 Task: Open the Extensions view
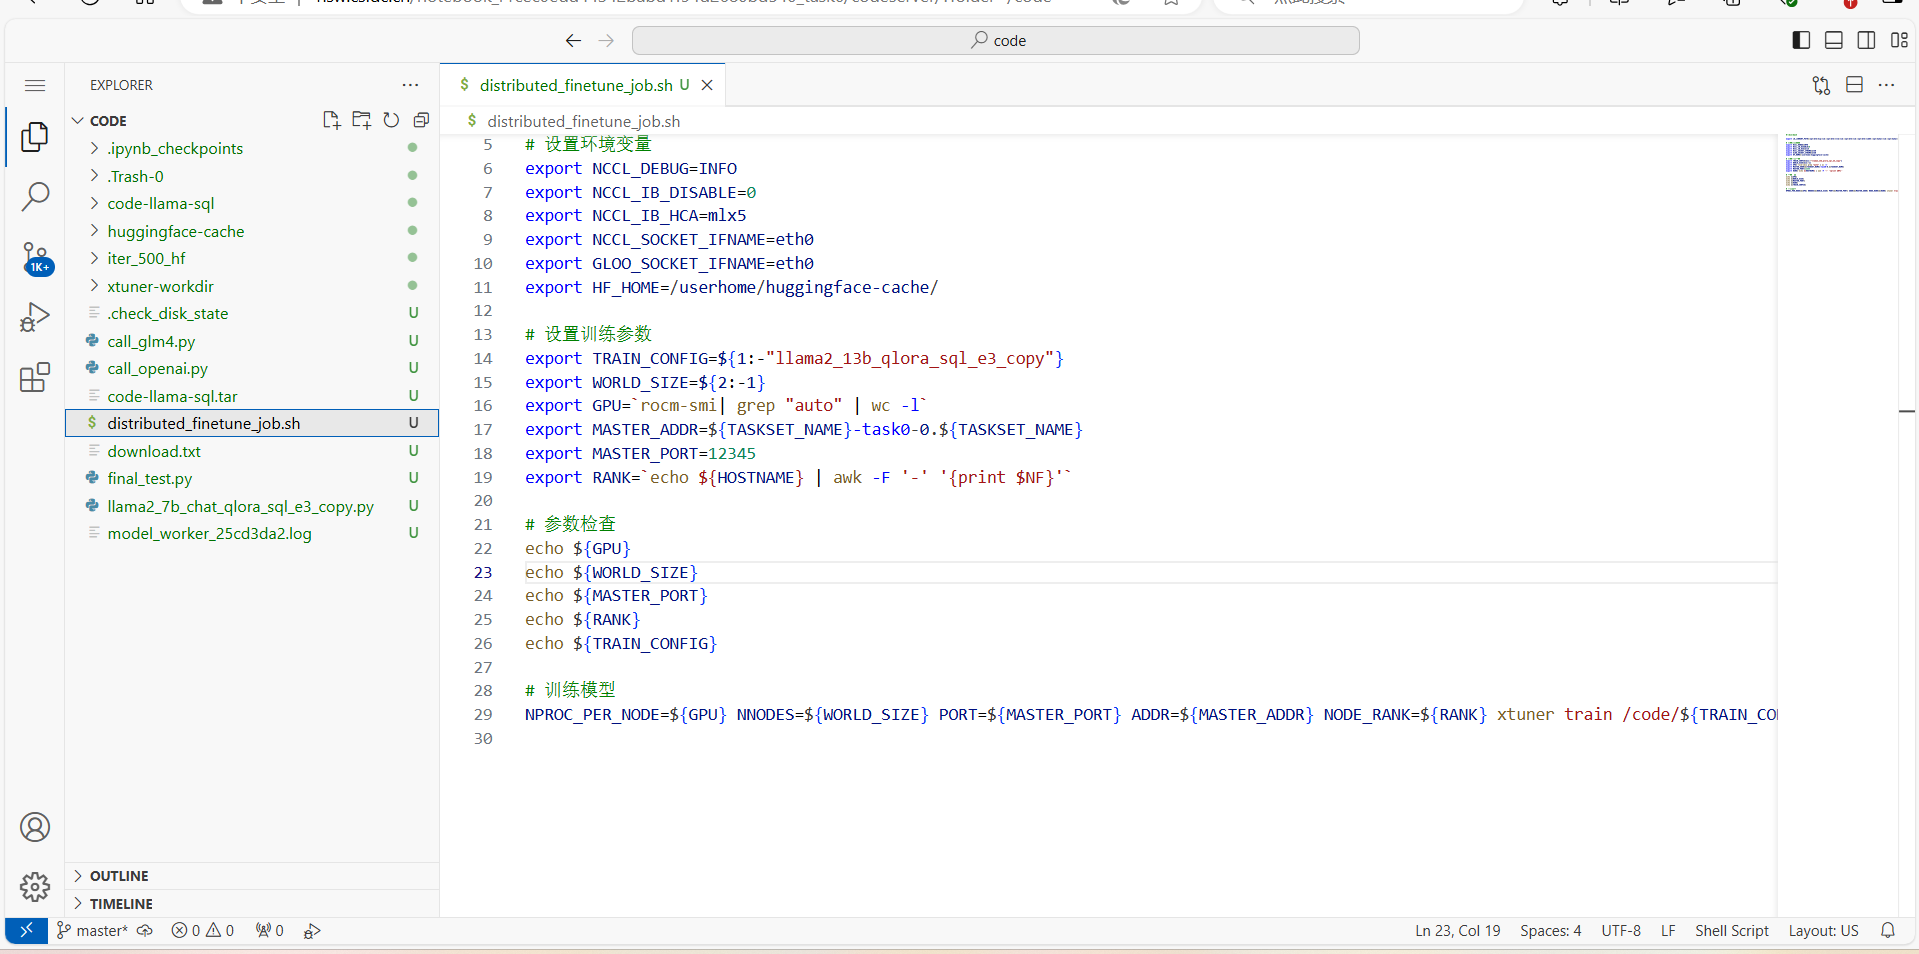(x=35, y=377)
